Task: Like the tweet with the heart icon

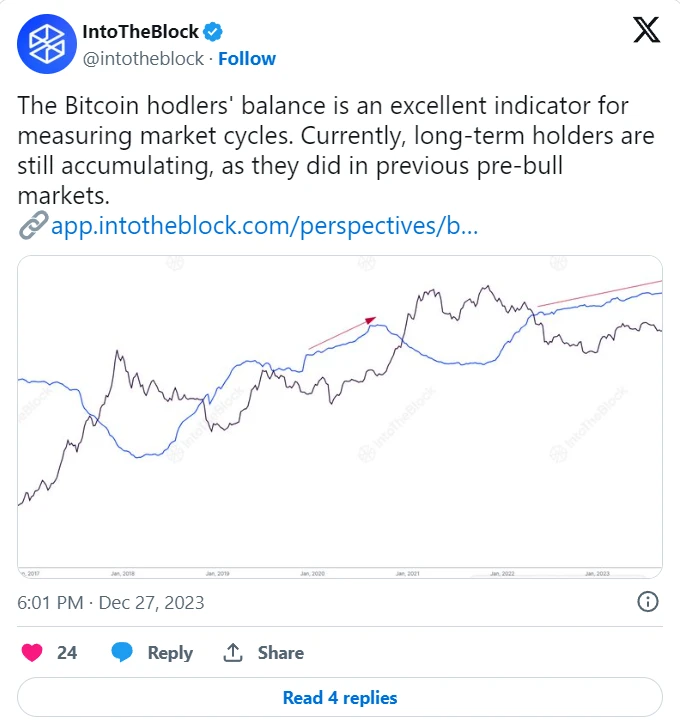Action: click(x=31, y=652)
